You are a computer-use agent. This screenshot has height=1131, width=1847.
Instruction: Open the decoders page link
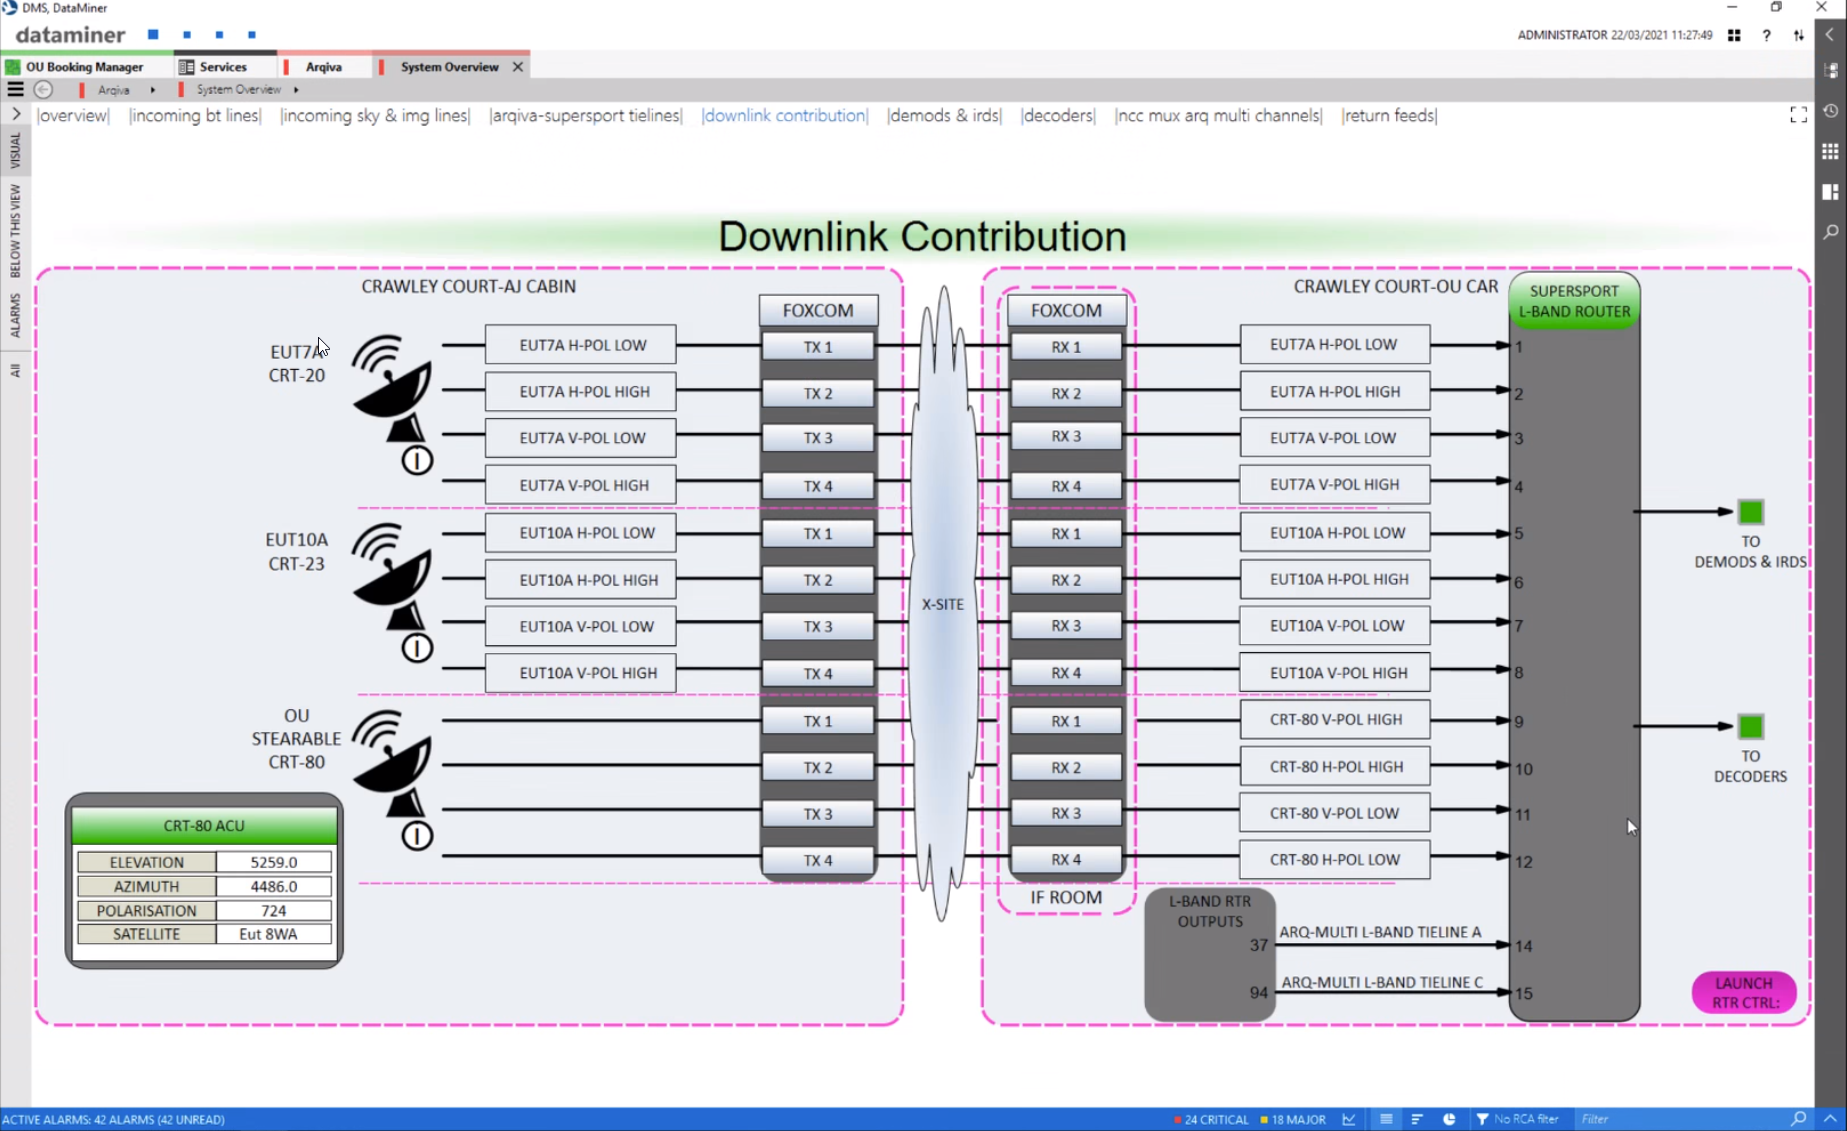1058,116
